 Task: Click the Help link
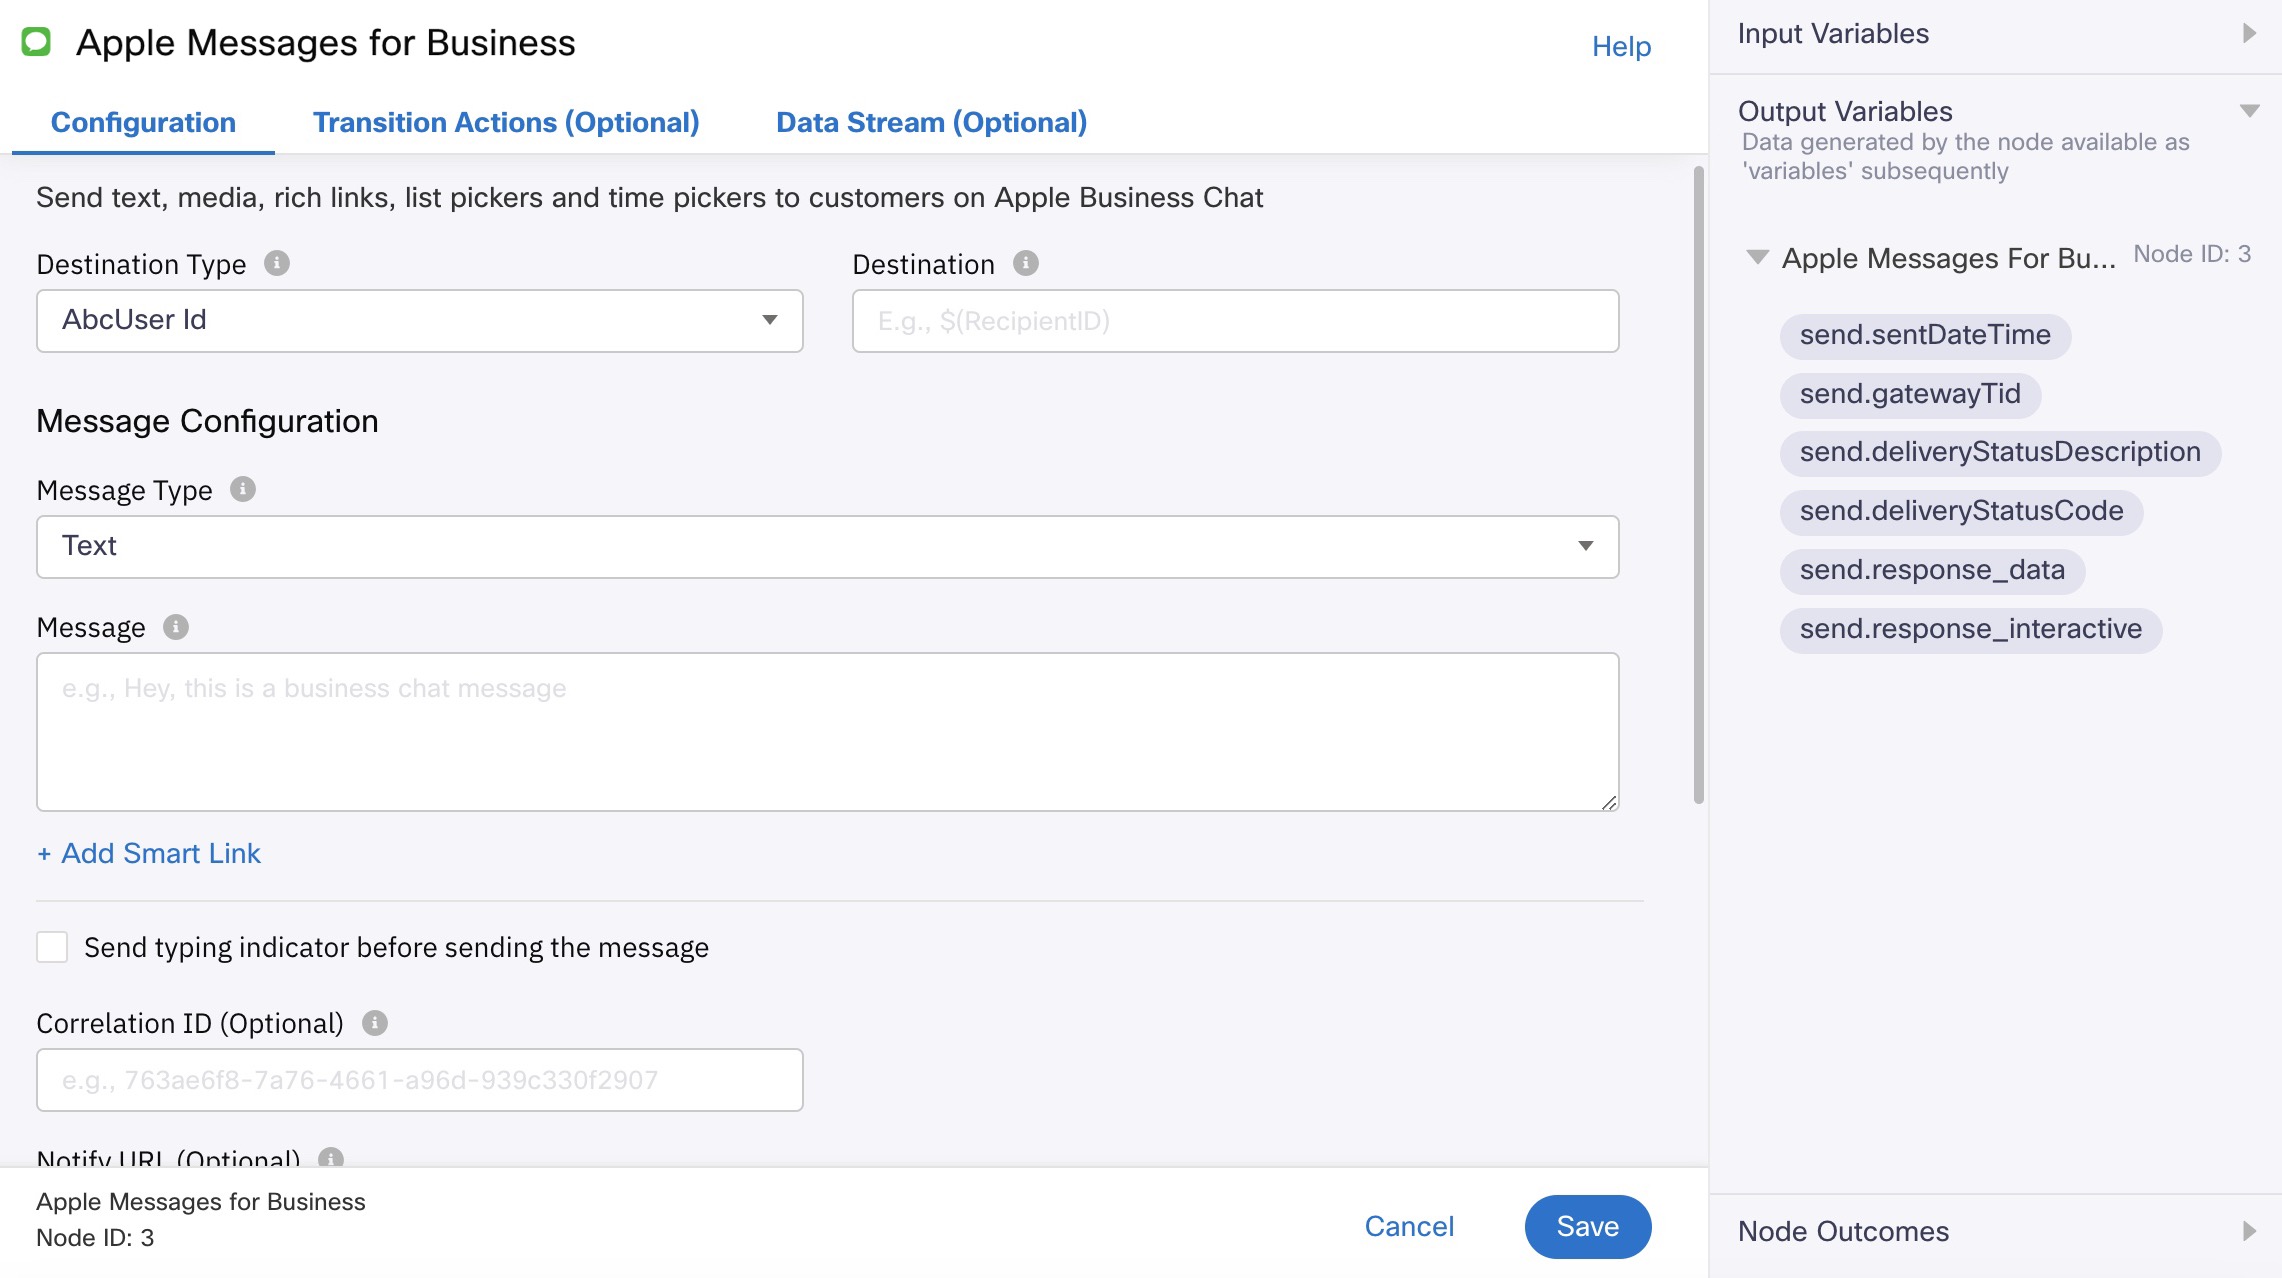pyautogui.click(x=1621, y=46)
